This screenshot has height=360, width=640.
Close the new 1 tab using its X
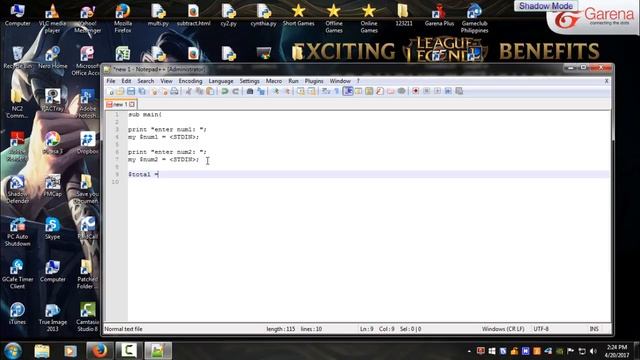[x=132, y=104]
